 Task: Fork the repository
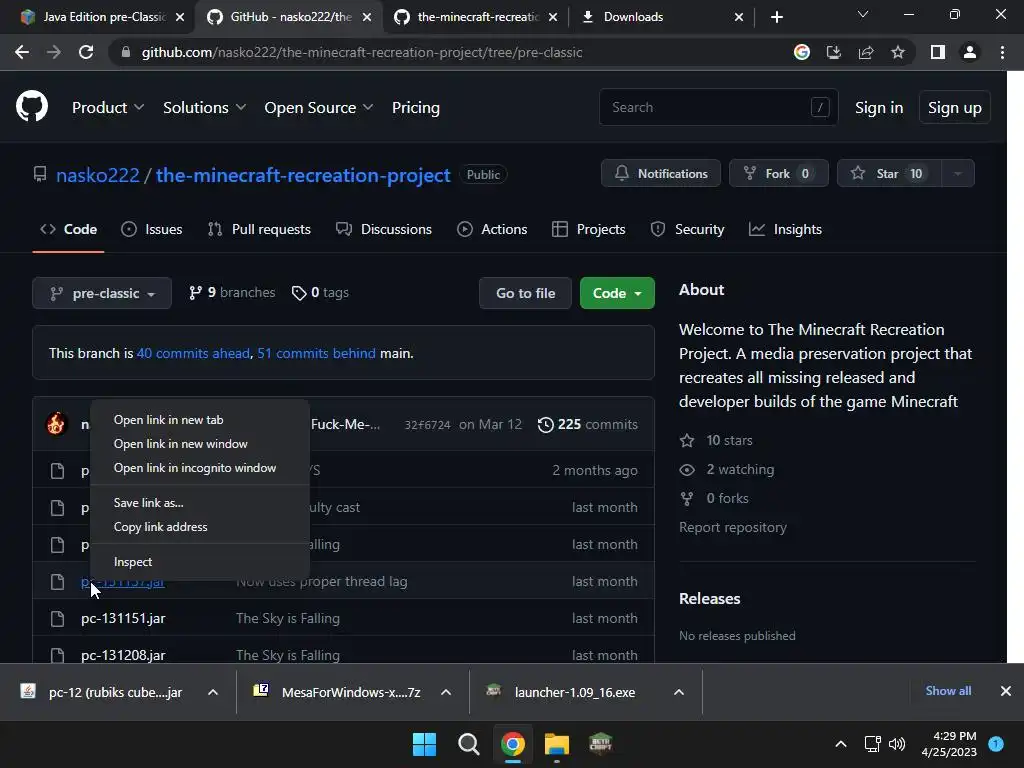[779, 174]
